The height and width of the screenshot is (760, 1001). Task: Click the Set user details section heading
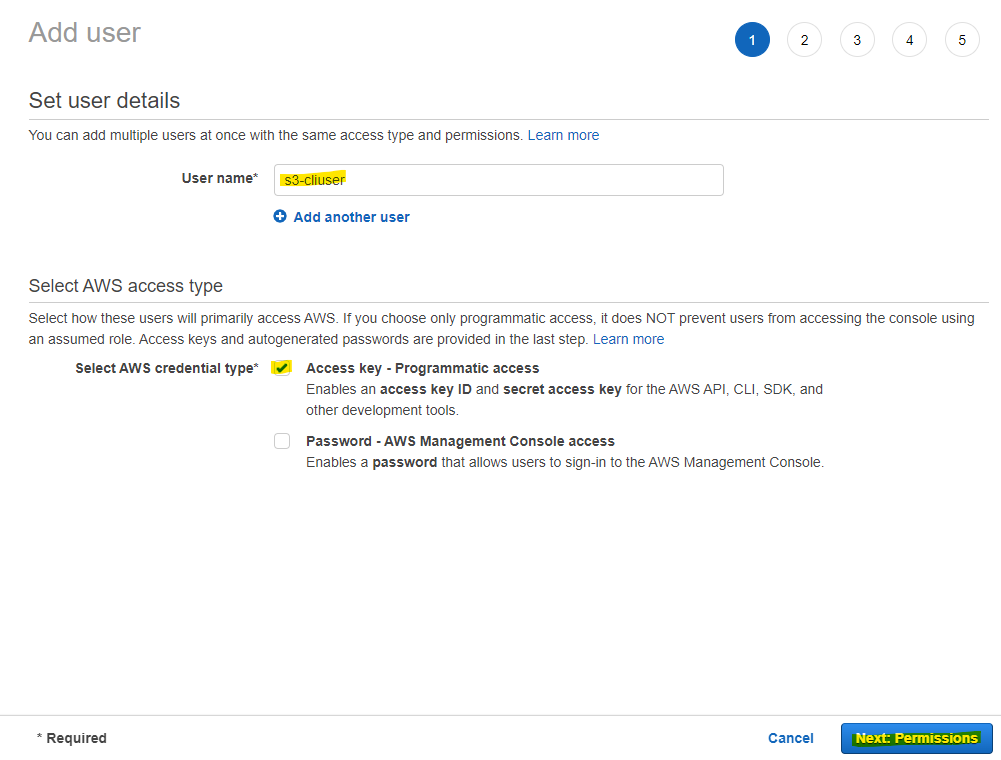coord(104,100)
